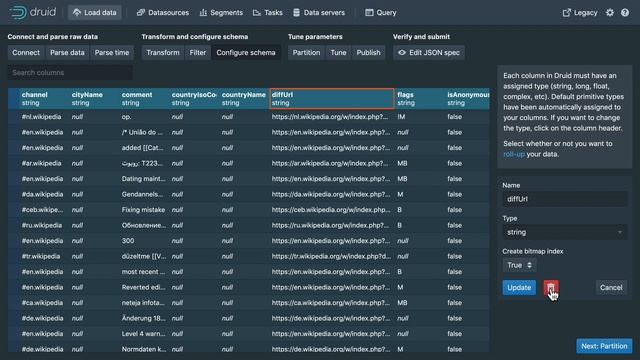Select the isAnonymous column header
The image size is (640, 360).
tap(467, 99)
